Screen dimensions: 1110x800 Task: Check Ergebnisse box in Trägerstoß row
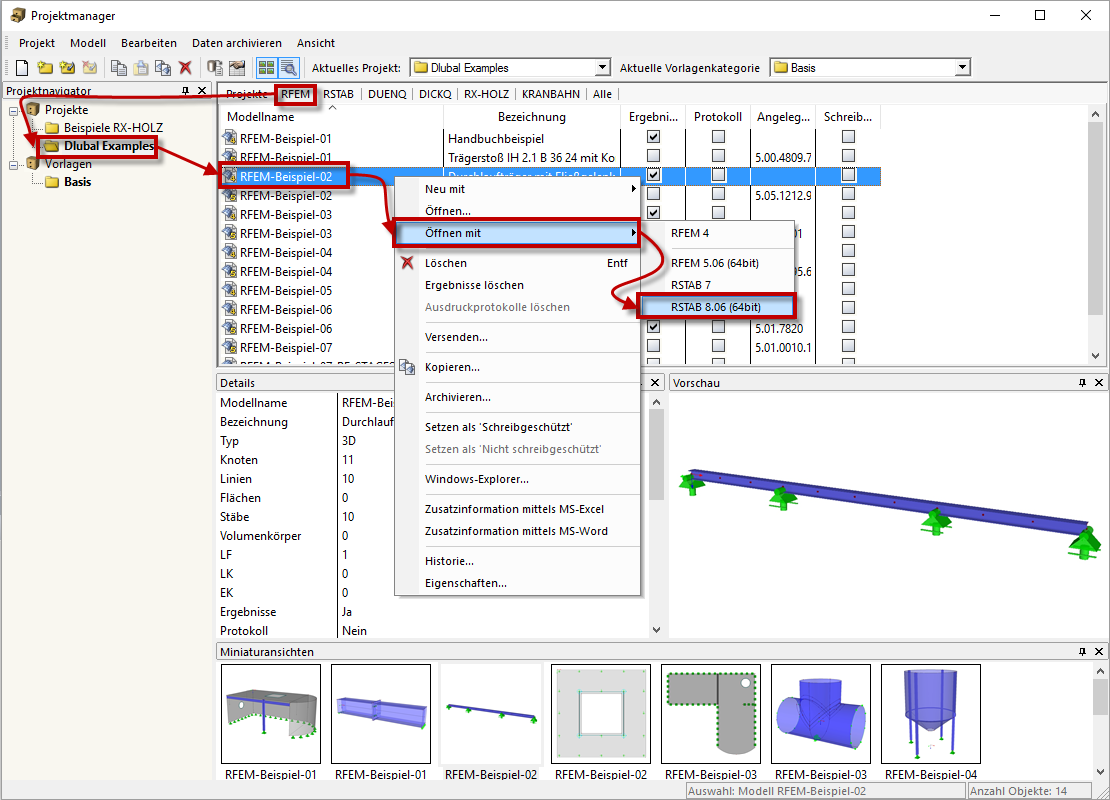pyautogui.click(x=653, y=156)
